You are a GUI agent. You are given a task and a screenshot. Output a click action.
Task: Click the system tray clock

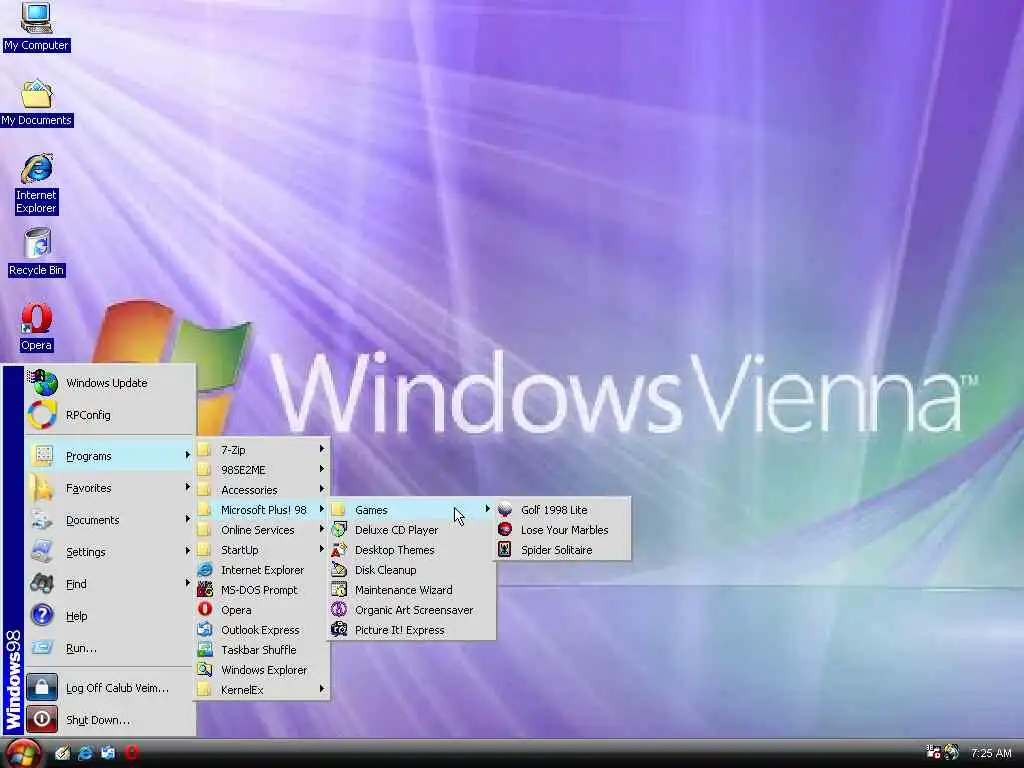point(991,753)
